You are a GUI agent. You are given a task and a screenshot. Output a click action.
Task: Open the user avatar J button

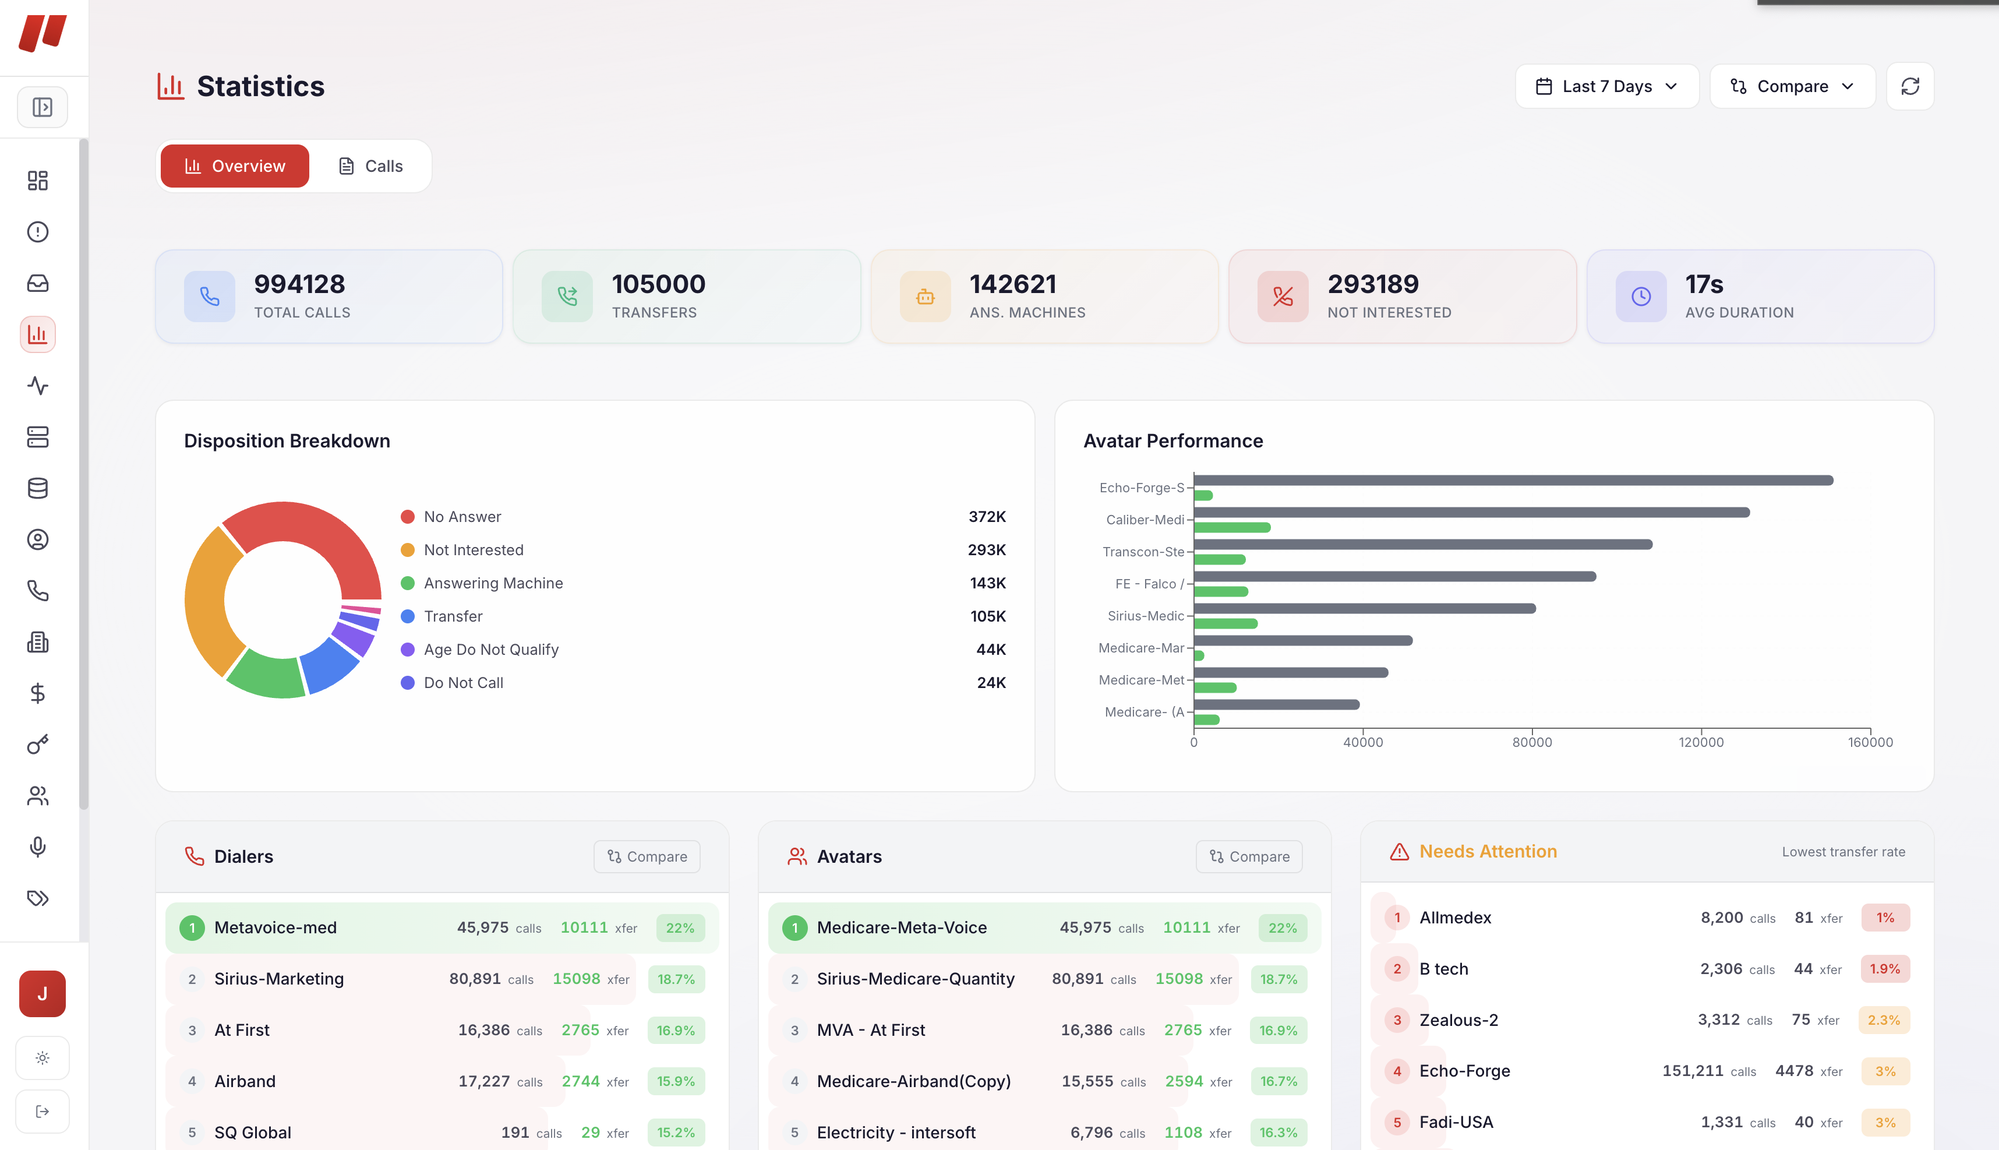coord(42,994)
